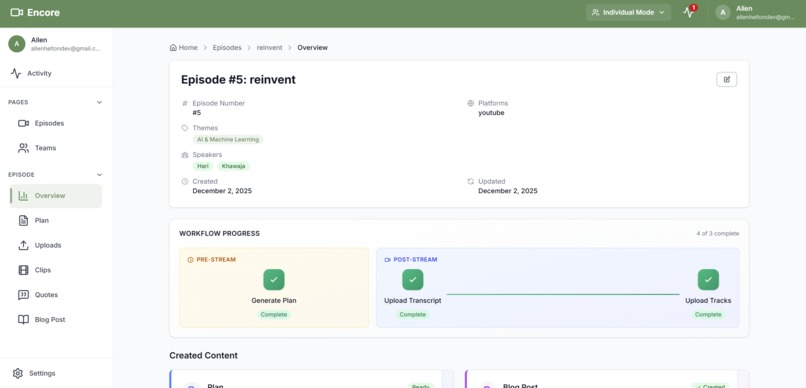Image resolution: width=806 pixels, height=388 pixels.
Task: Click the Blog Post book icon
Action: (x=23, y=319)
